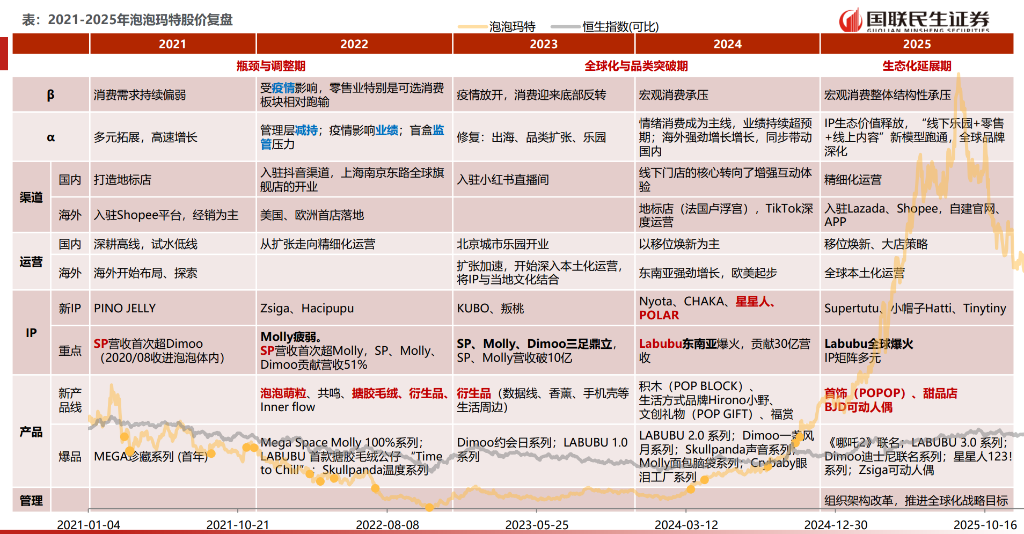Select the 管理 row label

point(31,499)
